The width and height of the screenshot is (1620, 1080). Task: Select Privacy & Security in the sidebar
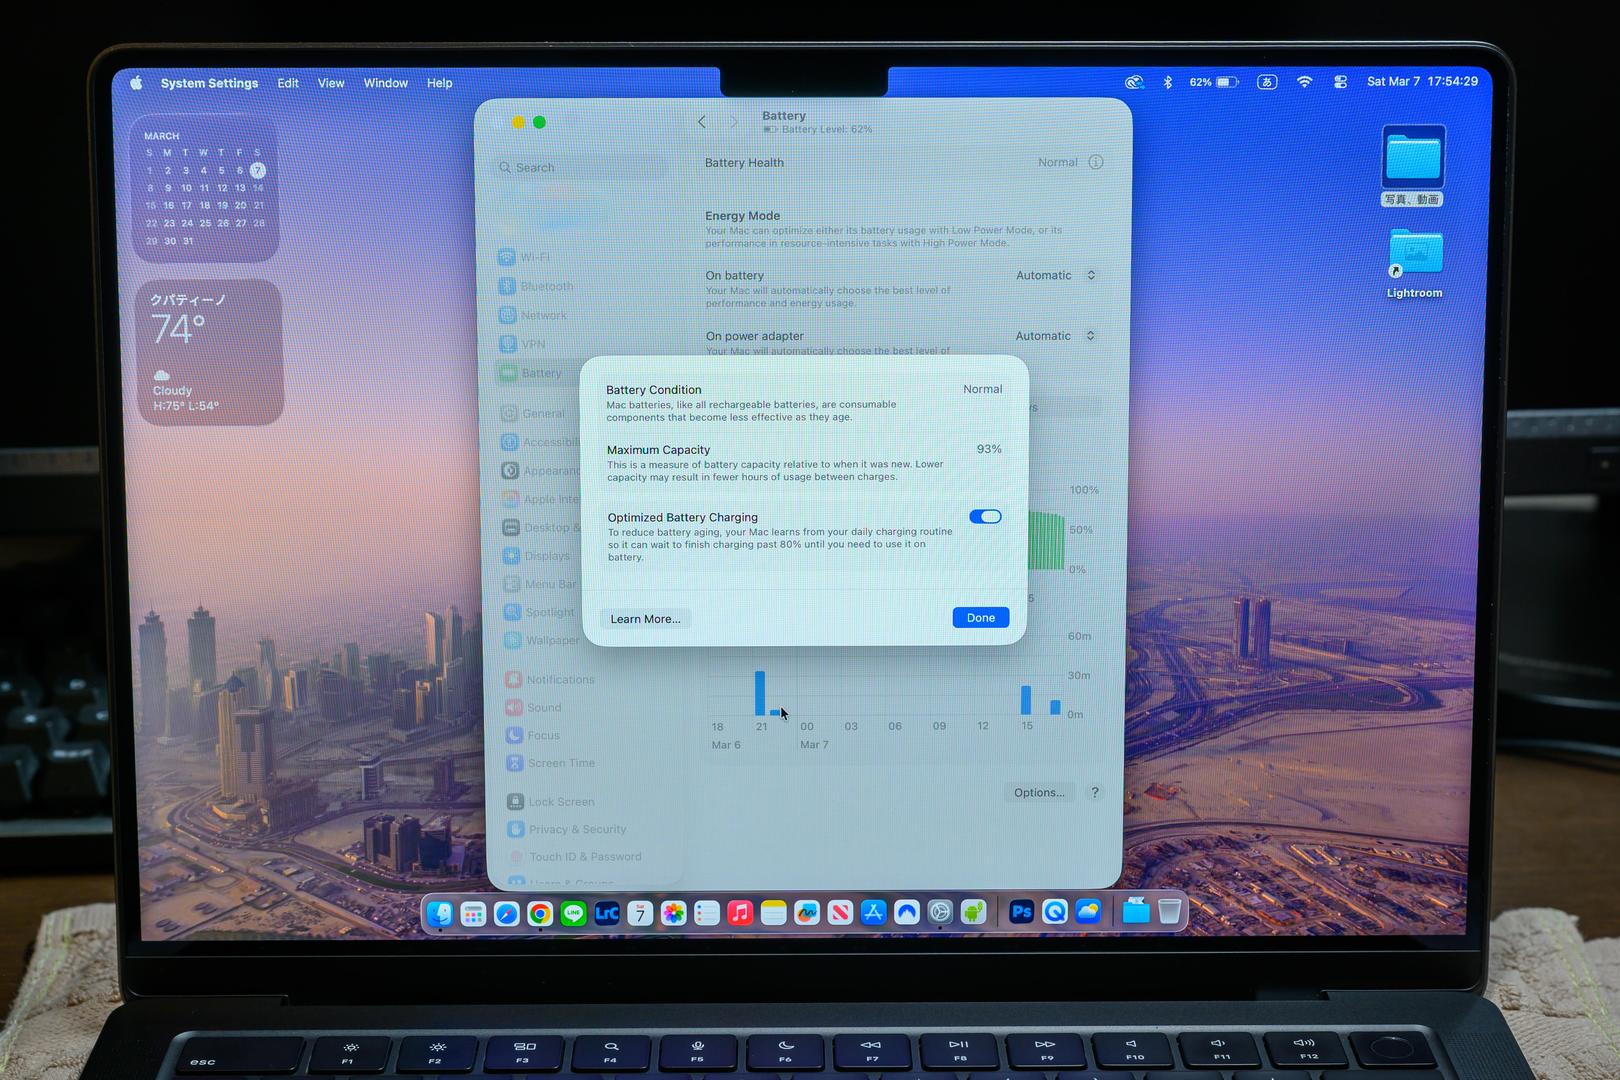click(594, 829)
